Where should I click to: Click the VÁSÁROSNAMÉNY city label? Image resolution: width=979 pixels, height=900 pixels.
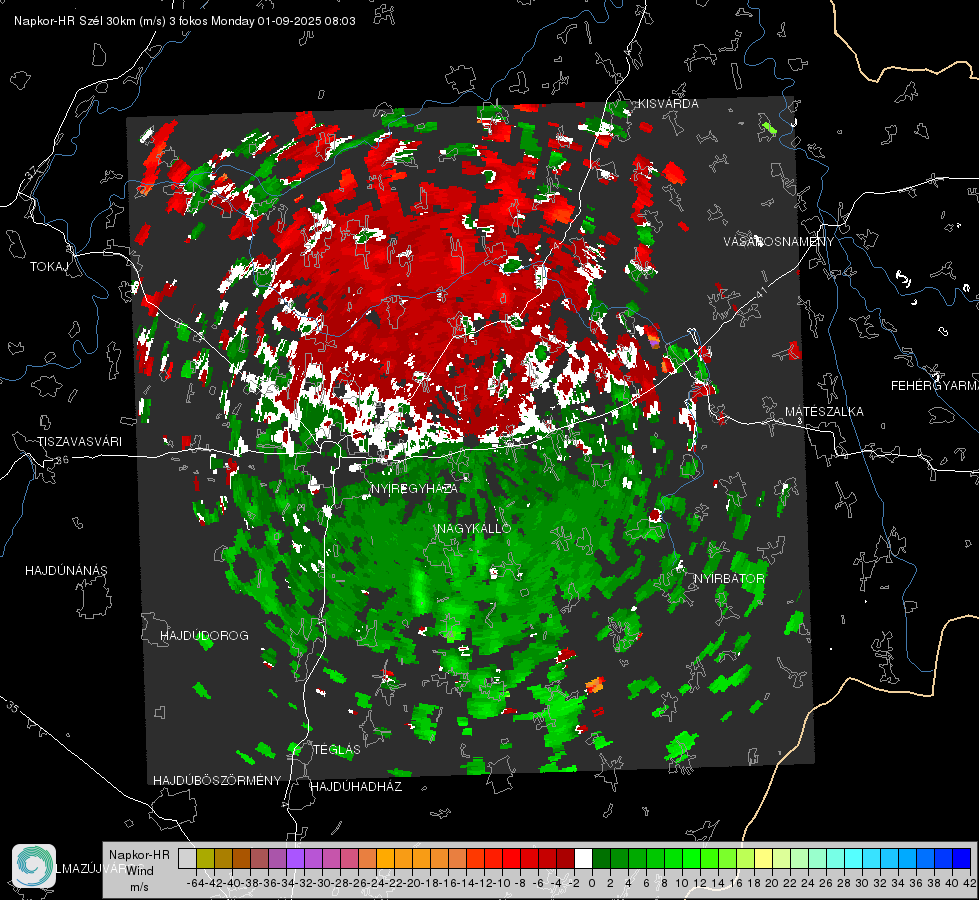(x=779, y=242)
